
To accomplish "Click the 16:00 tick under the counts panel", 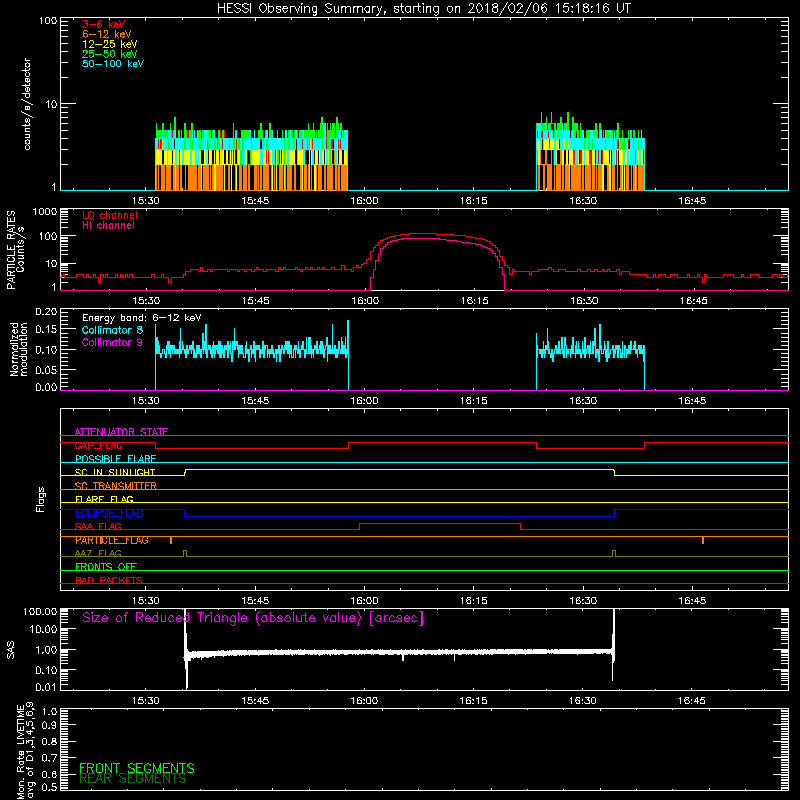I will 364,201.
